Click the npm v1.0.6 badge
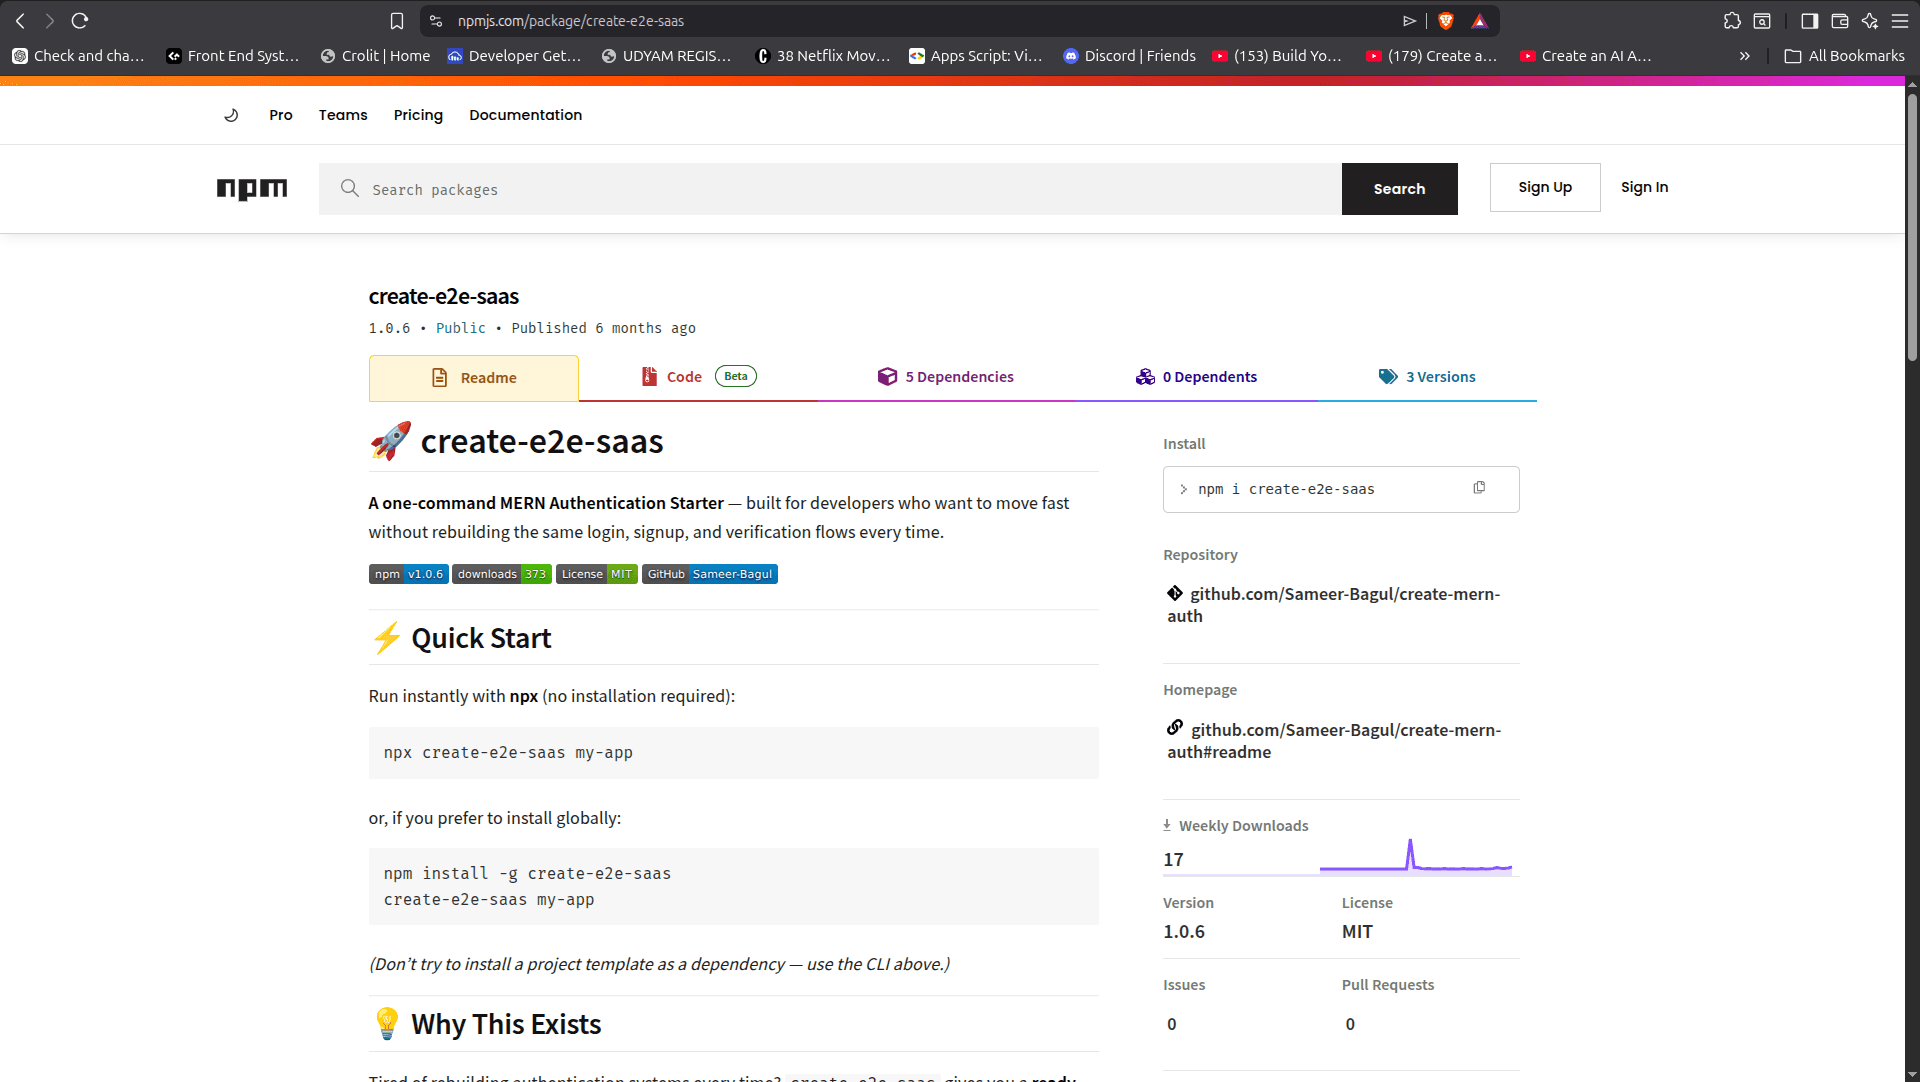 click(408, 574)
